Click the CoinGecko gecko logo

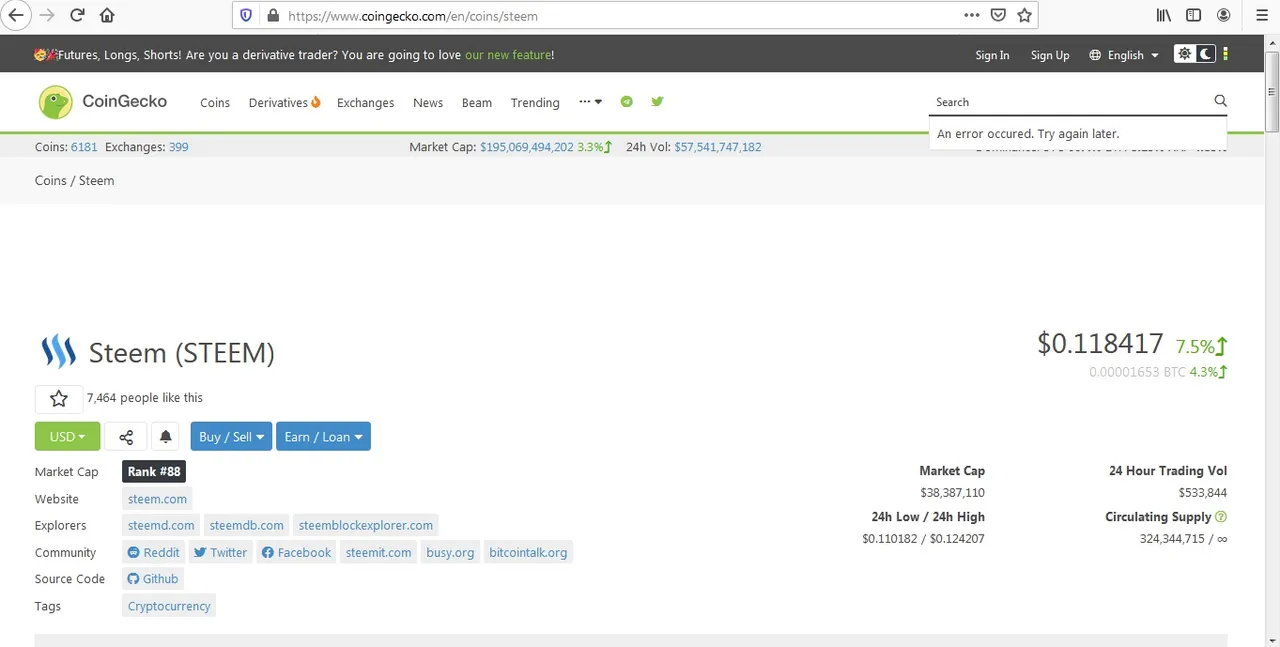56,102
